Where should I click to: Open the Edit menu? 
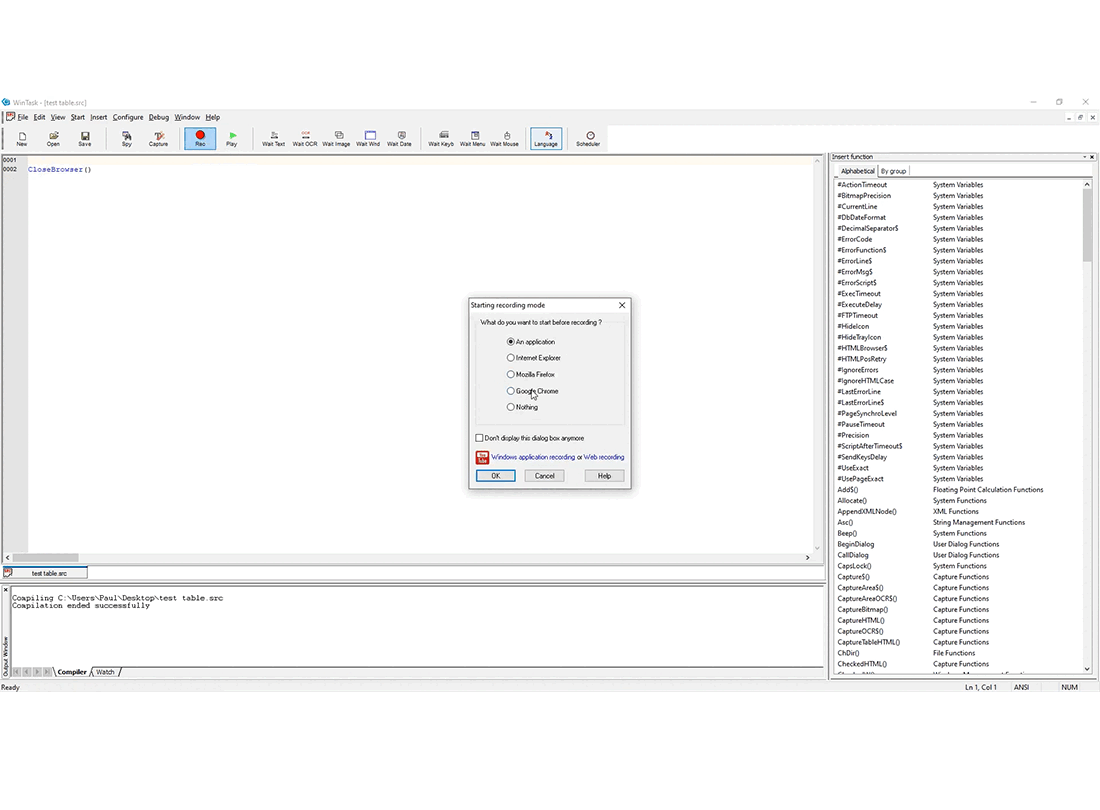(x=39, y=117)
